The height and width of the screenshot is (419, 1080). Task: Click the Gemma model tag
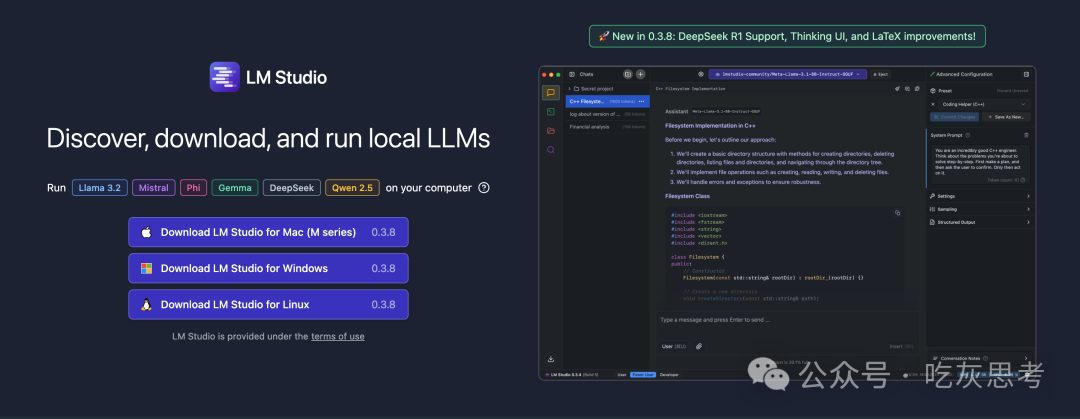pyautogui.click(x=235, y=187)
